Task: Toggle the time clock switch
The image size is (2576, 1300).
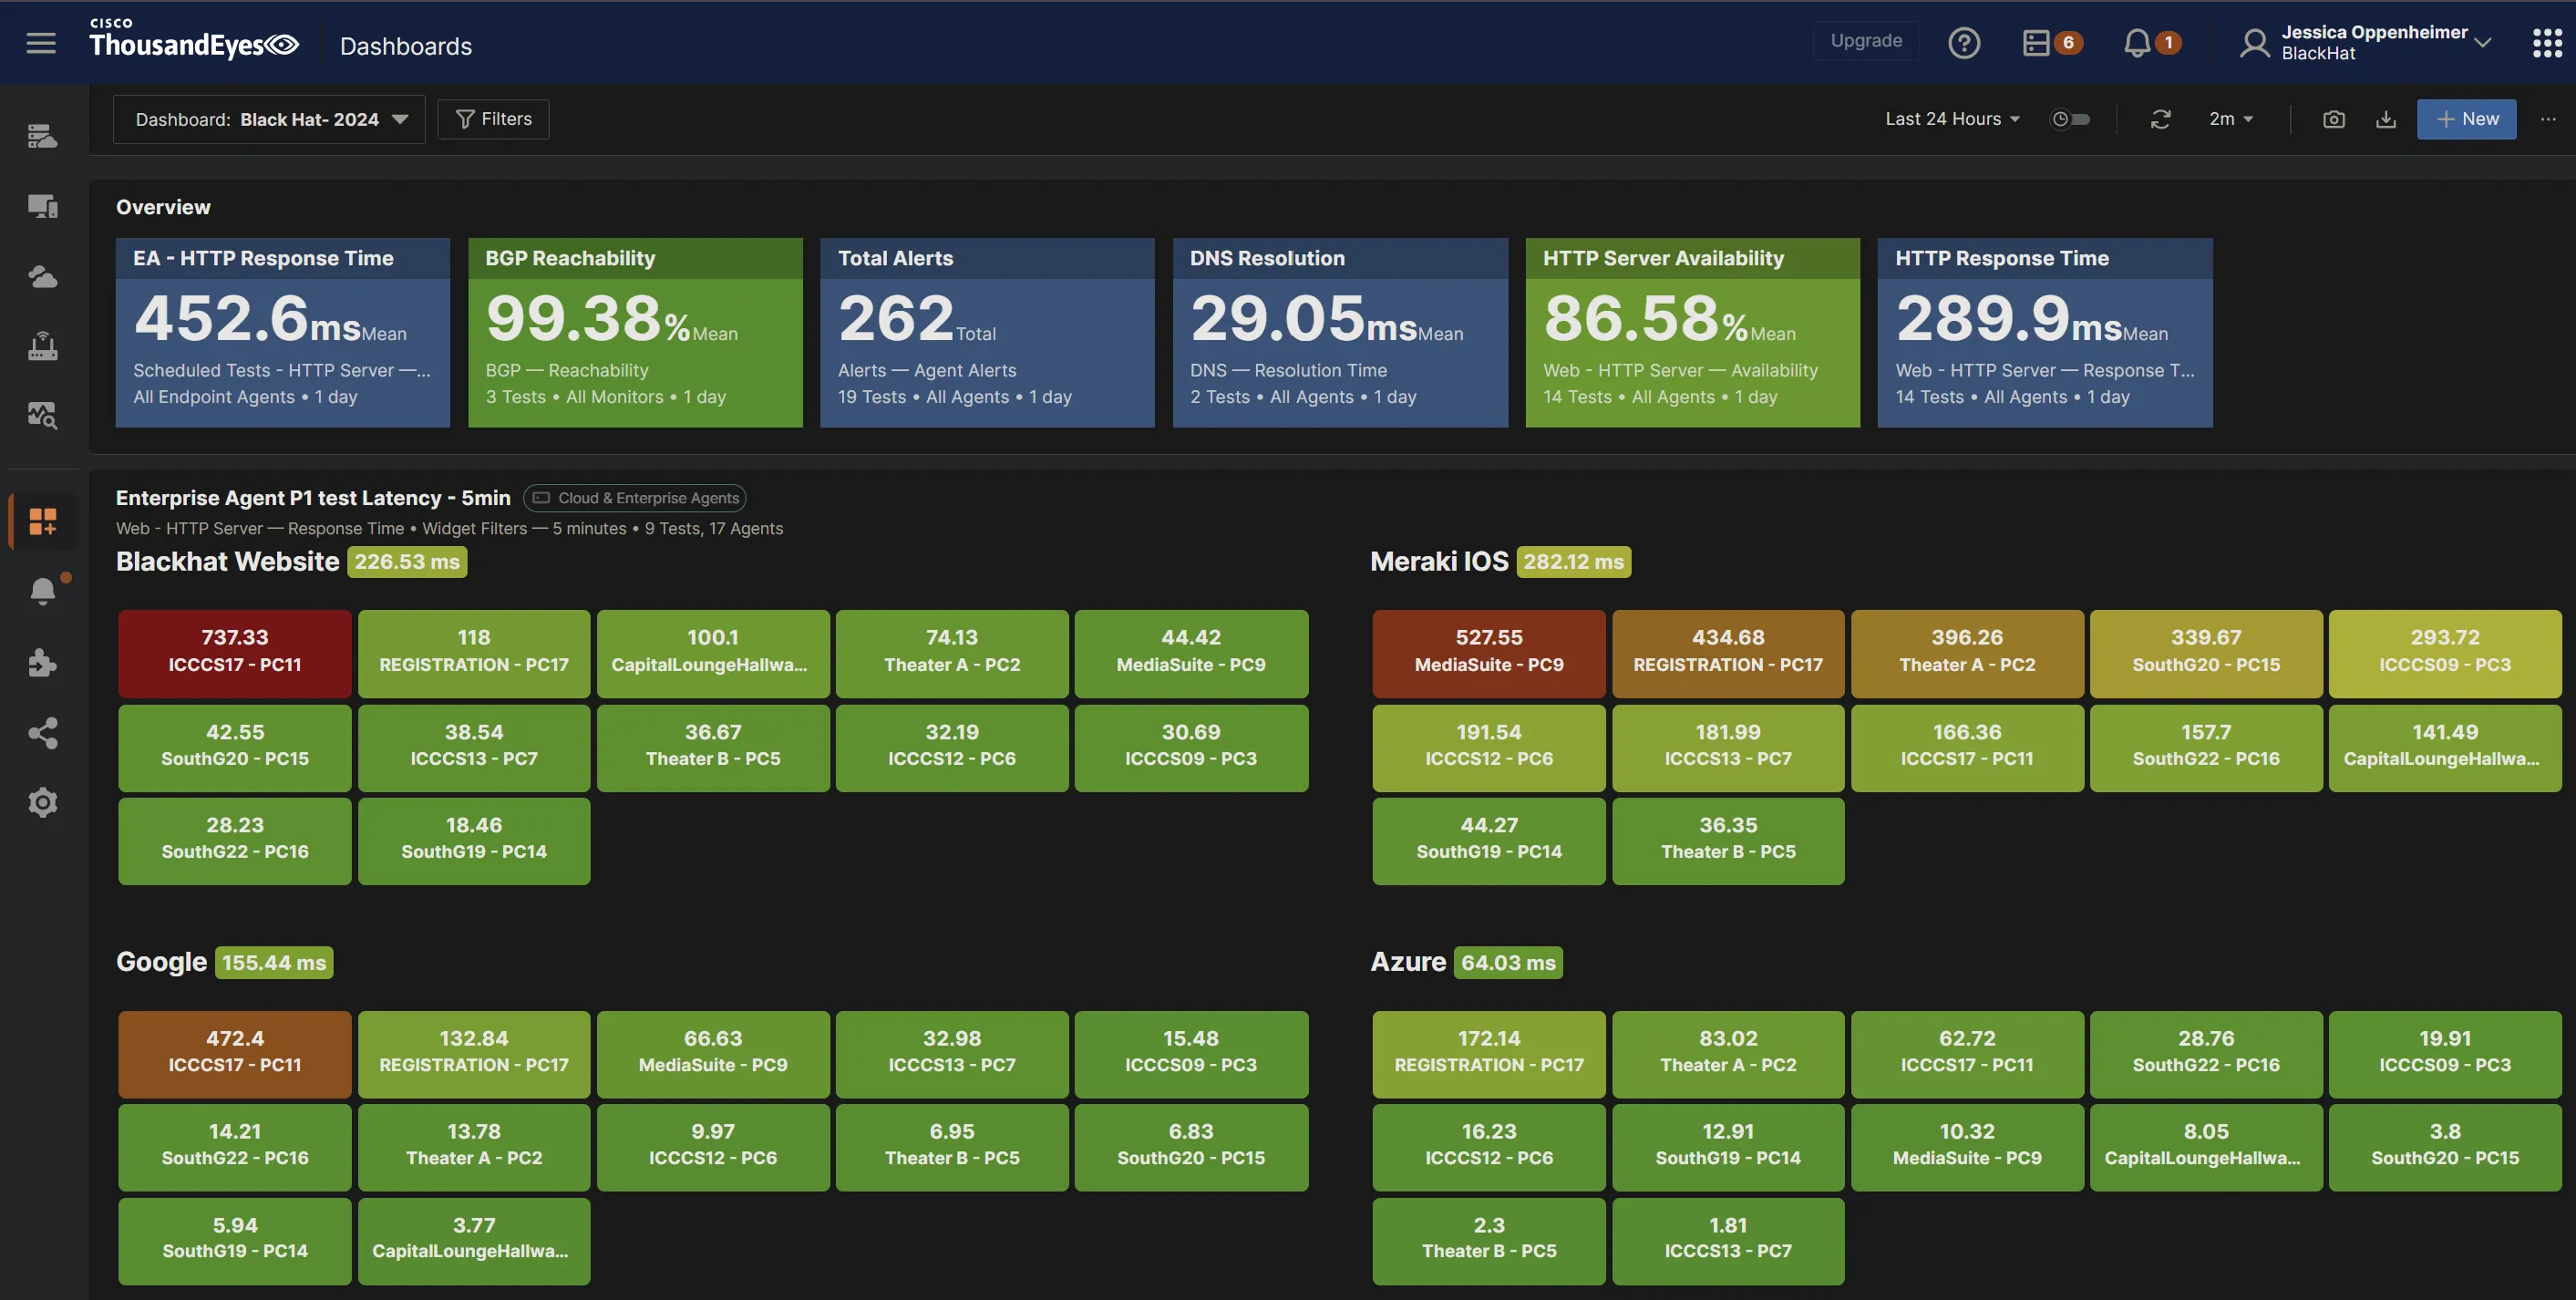Action: (x=2070, y=119)
